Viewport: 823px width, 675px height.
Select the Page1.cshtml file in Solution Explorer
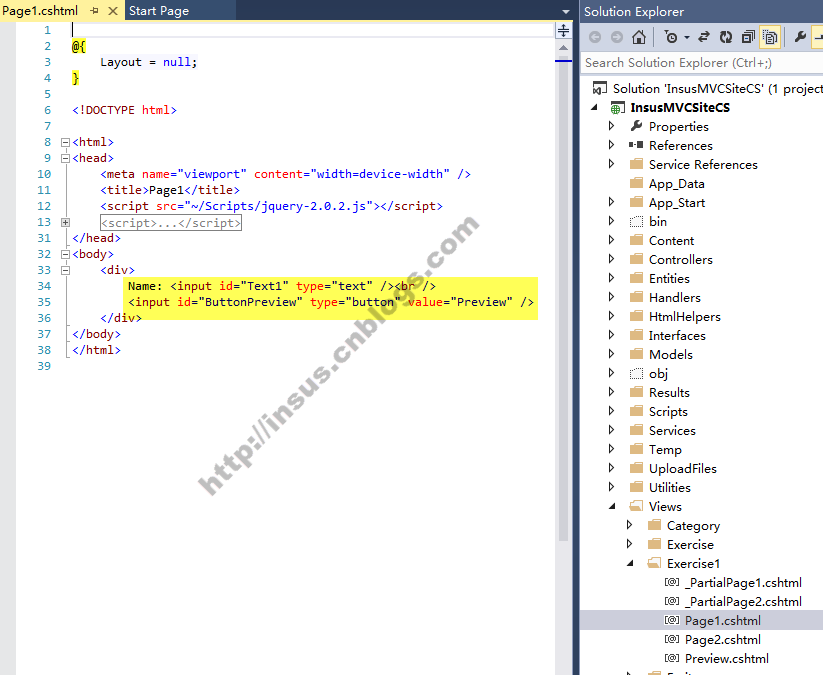point(722,620)
